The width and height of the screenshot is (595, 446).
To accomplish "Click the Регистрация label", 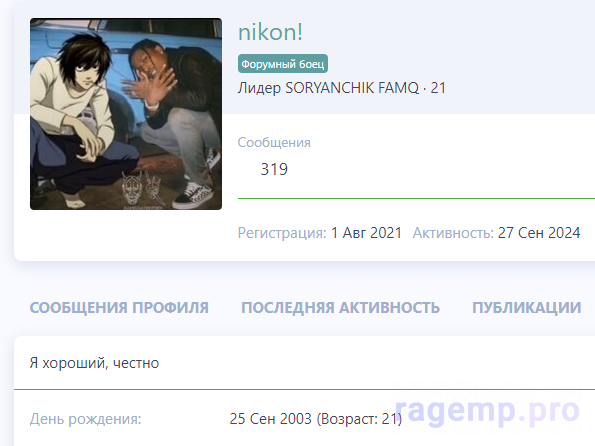I will (x=282, y=233).
